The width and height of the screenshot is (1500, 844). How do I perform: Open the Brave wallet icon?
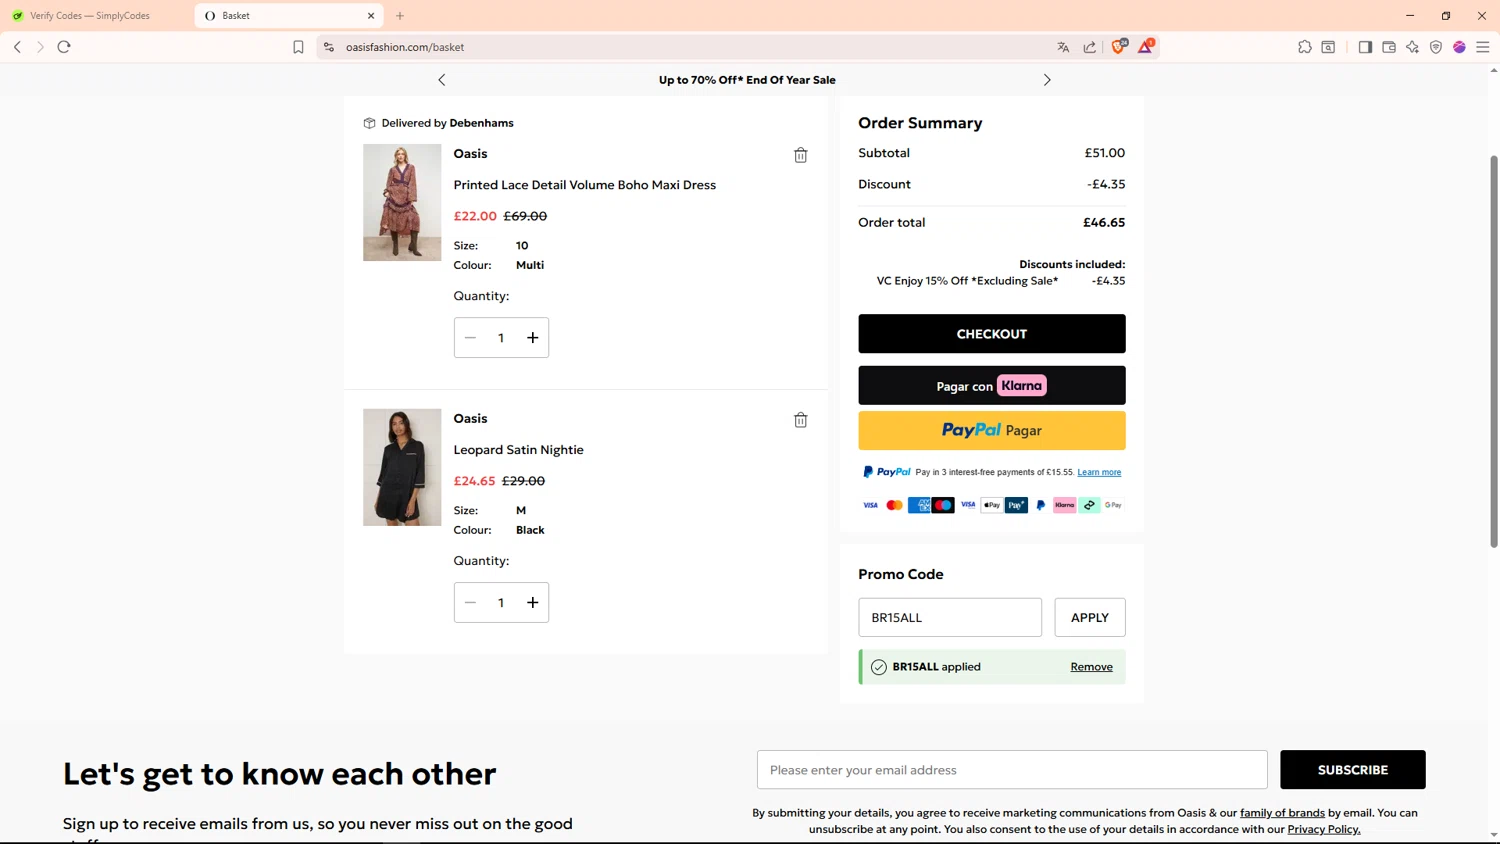(1389, 47)
